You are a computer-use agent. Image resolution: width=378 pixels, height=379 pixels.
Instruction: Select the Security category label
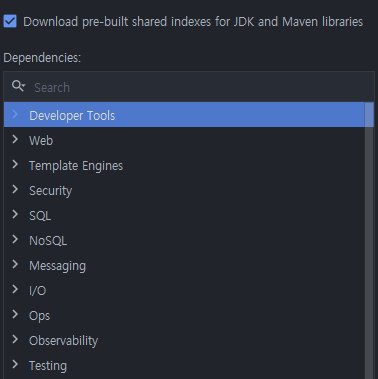[50, 191]
